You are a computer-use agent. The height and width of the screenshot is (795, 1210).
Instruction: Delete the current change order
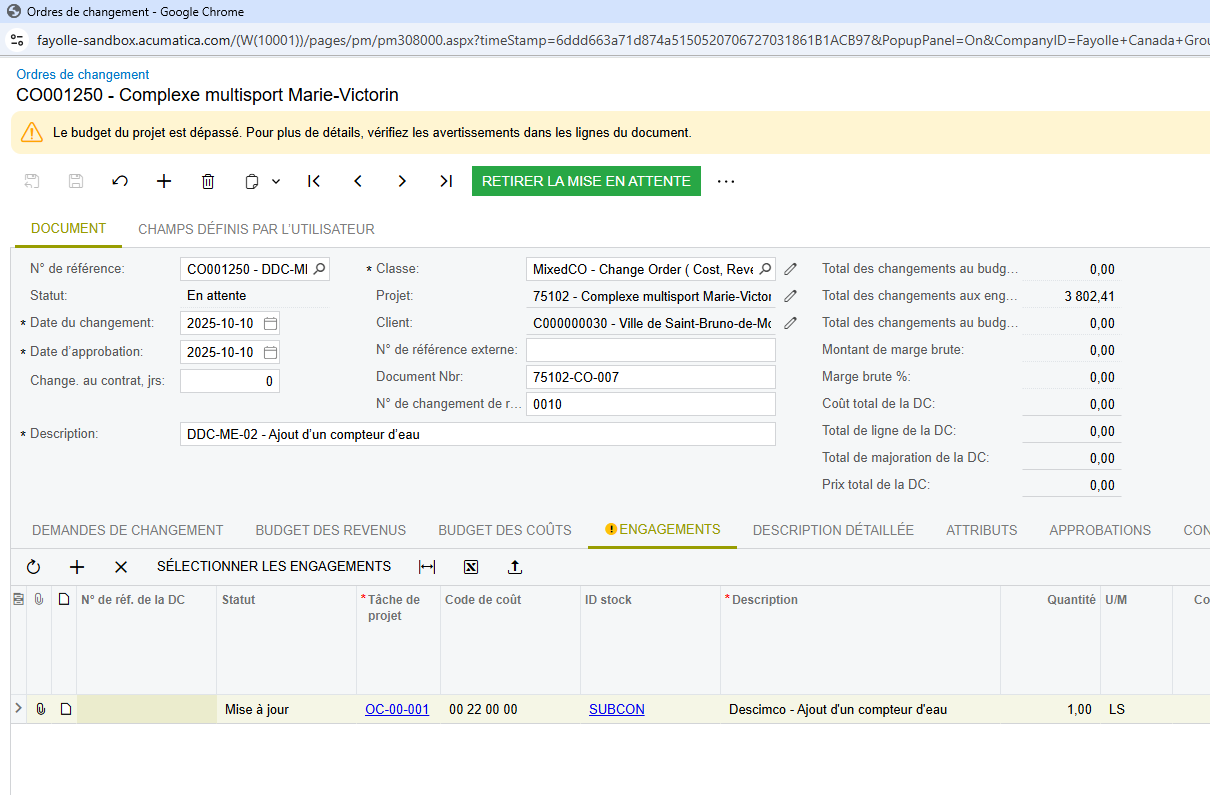[208, 181]
